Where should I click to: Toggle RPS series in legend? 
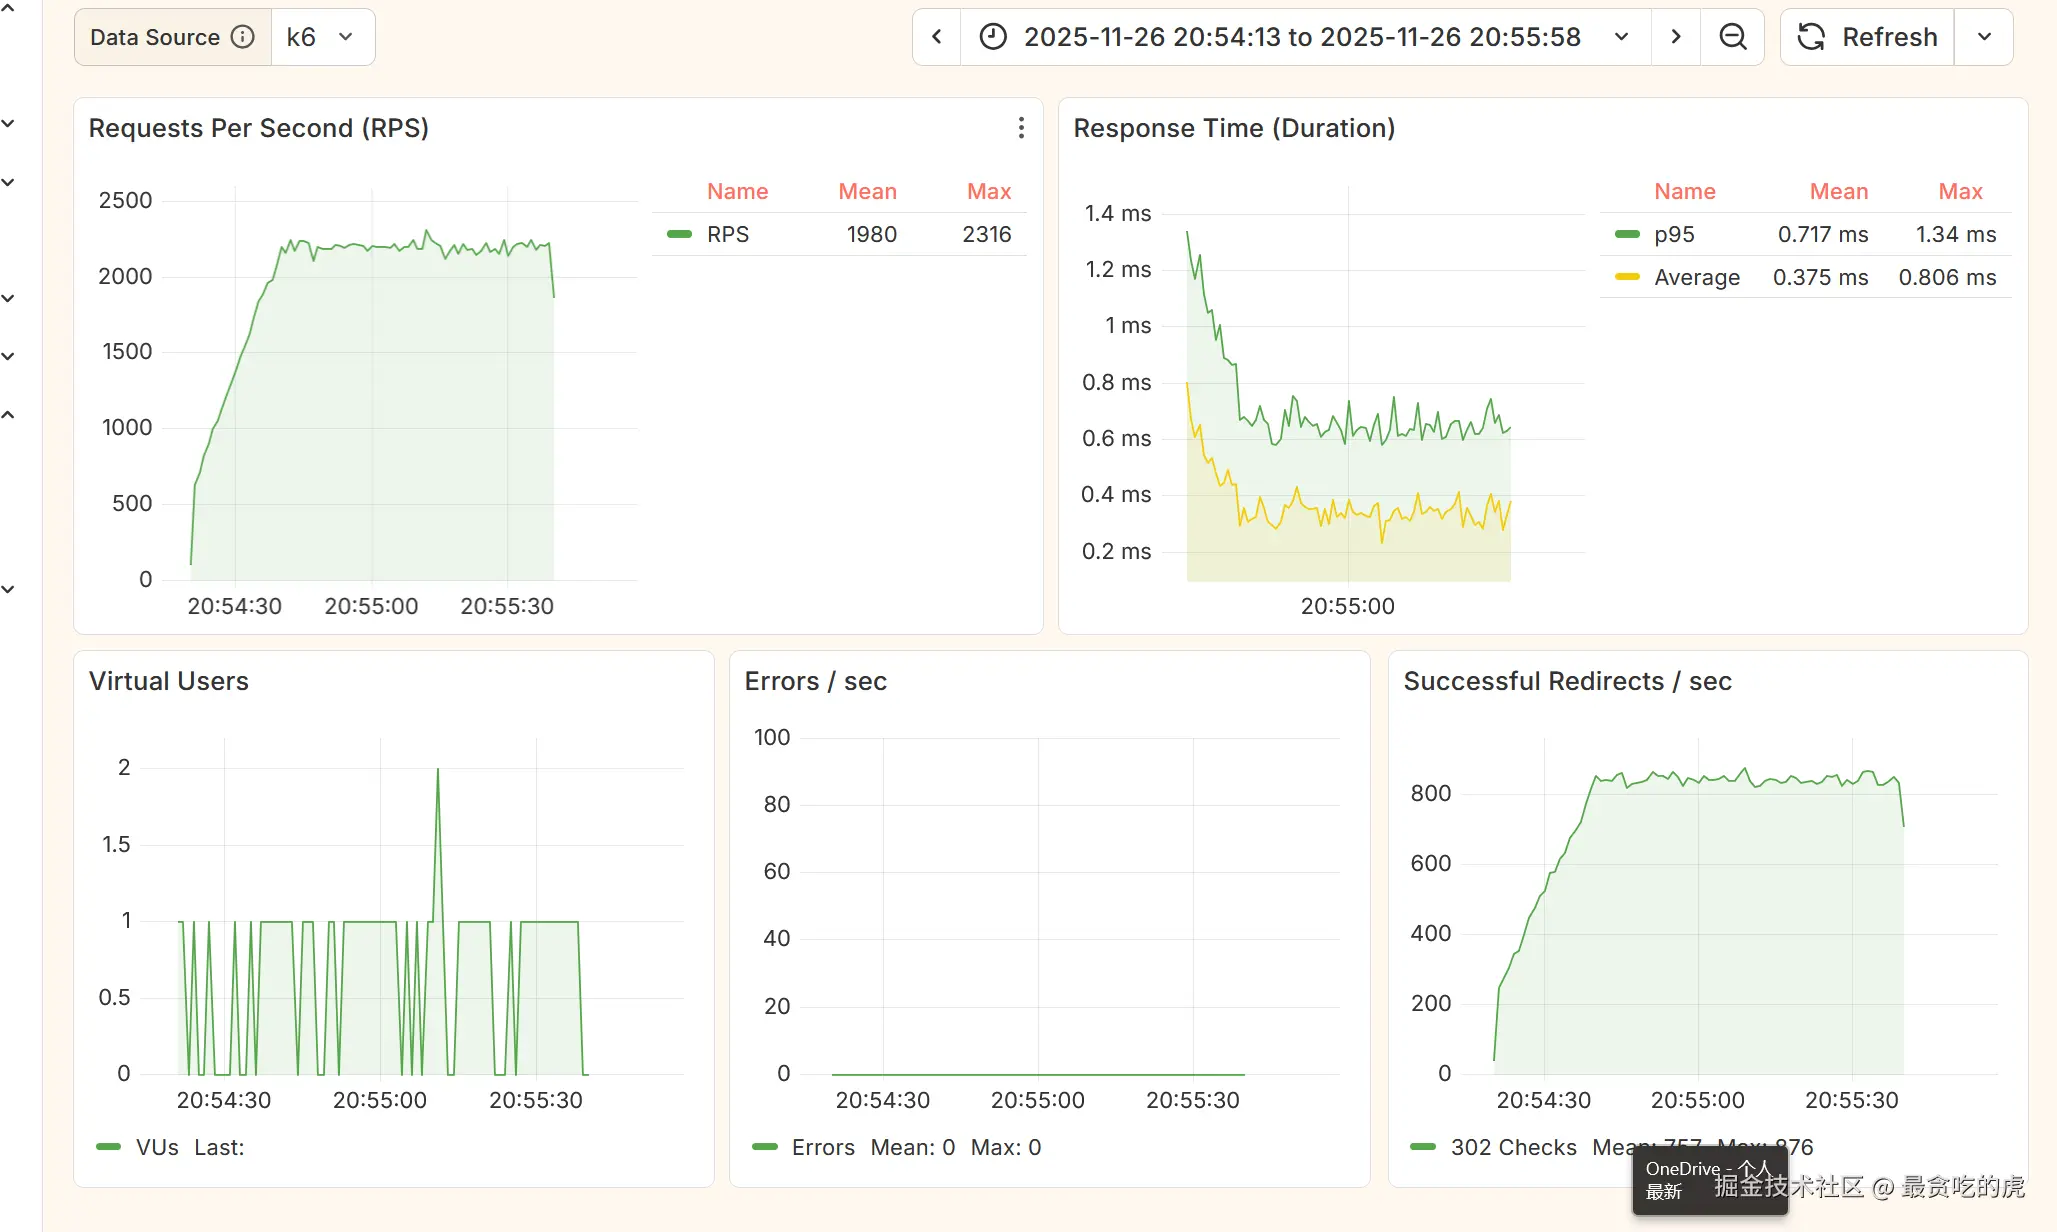pos(727,234)
